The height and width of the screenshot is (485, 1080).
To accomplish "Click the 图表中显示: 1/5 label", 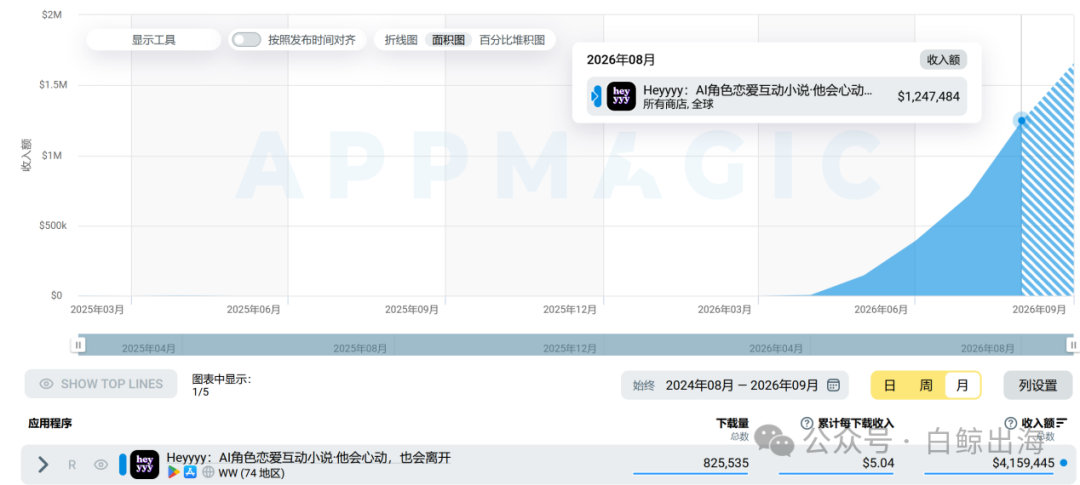I will click(x=222, y=385).
